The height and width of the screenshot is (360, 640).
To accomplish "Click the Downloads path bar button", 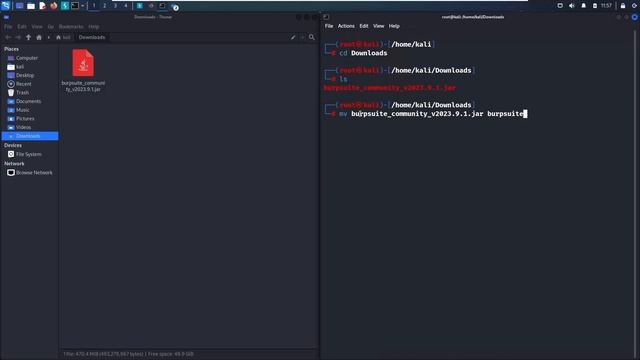I will click(x=92, y=37).
